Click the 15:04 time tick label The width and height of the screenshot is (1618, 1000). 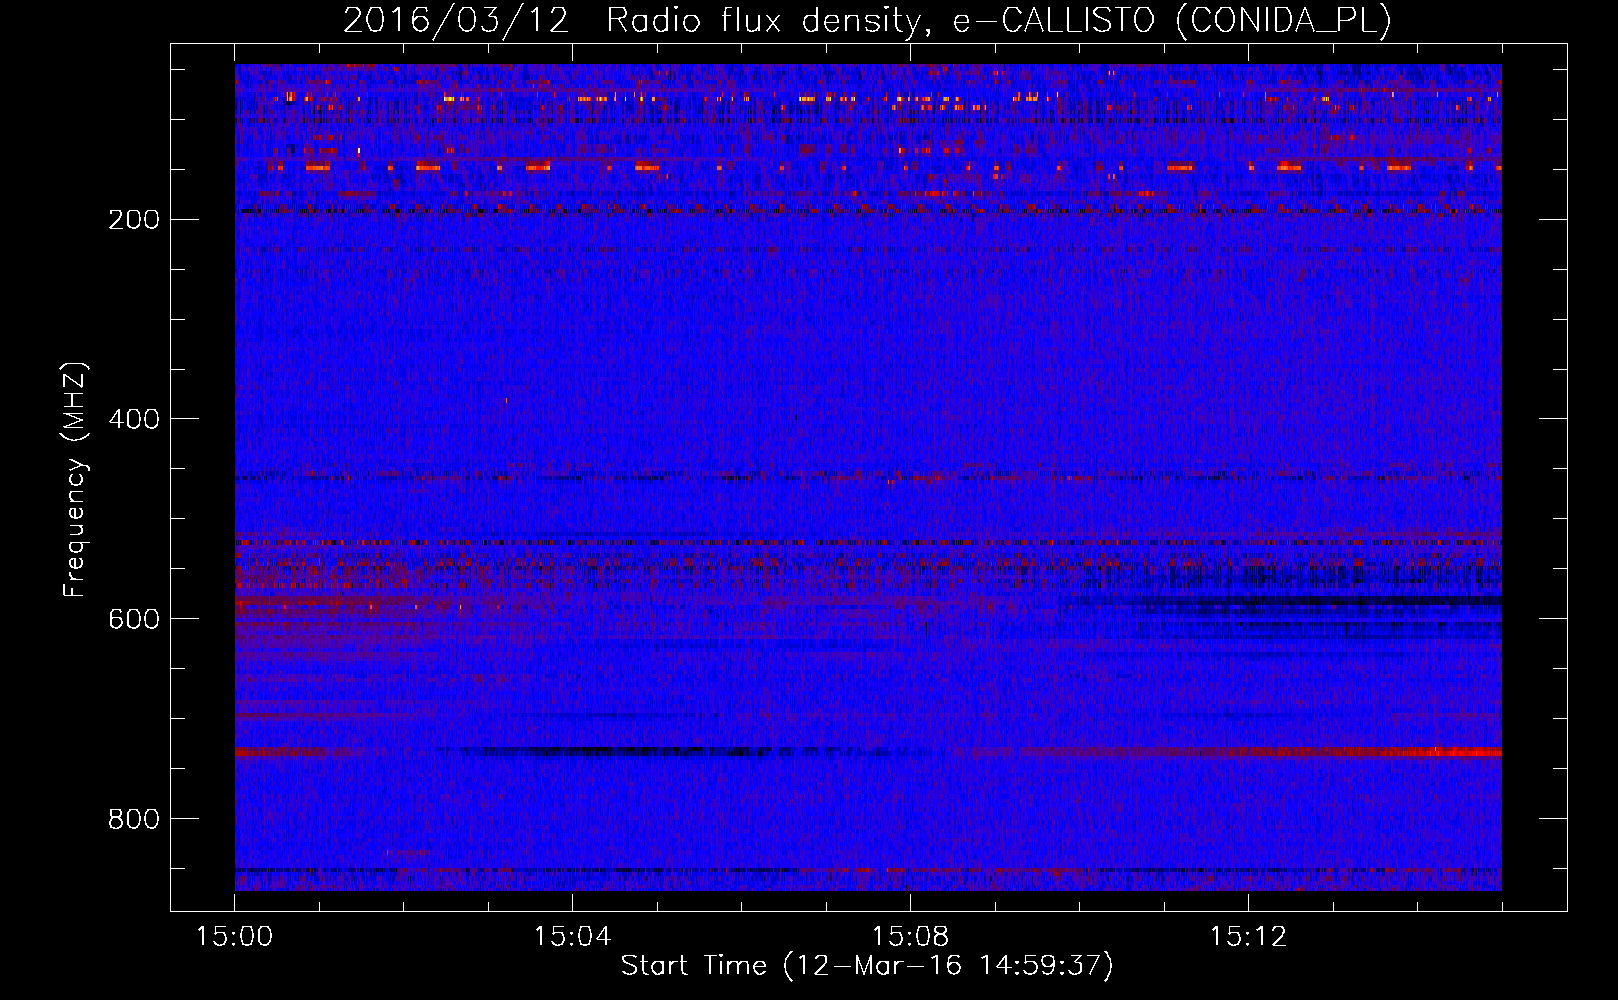572,937
